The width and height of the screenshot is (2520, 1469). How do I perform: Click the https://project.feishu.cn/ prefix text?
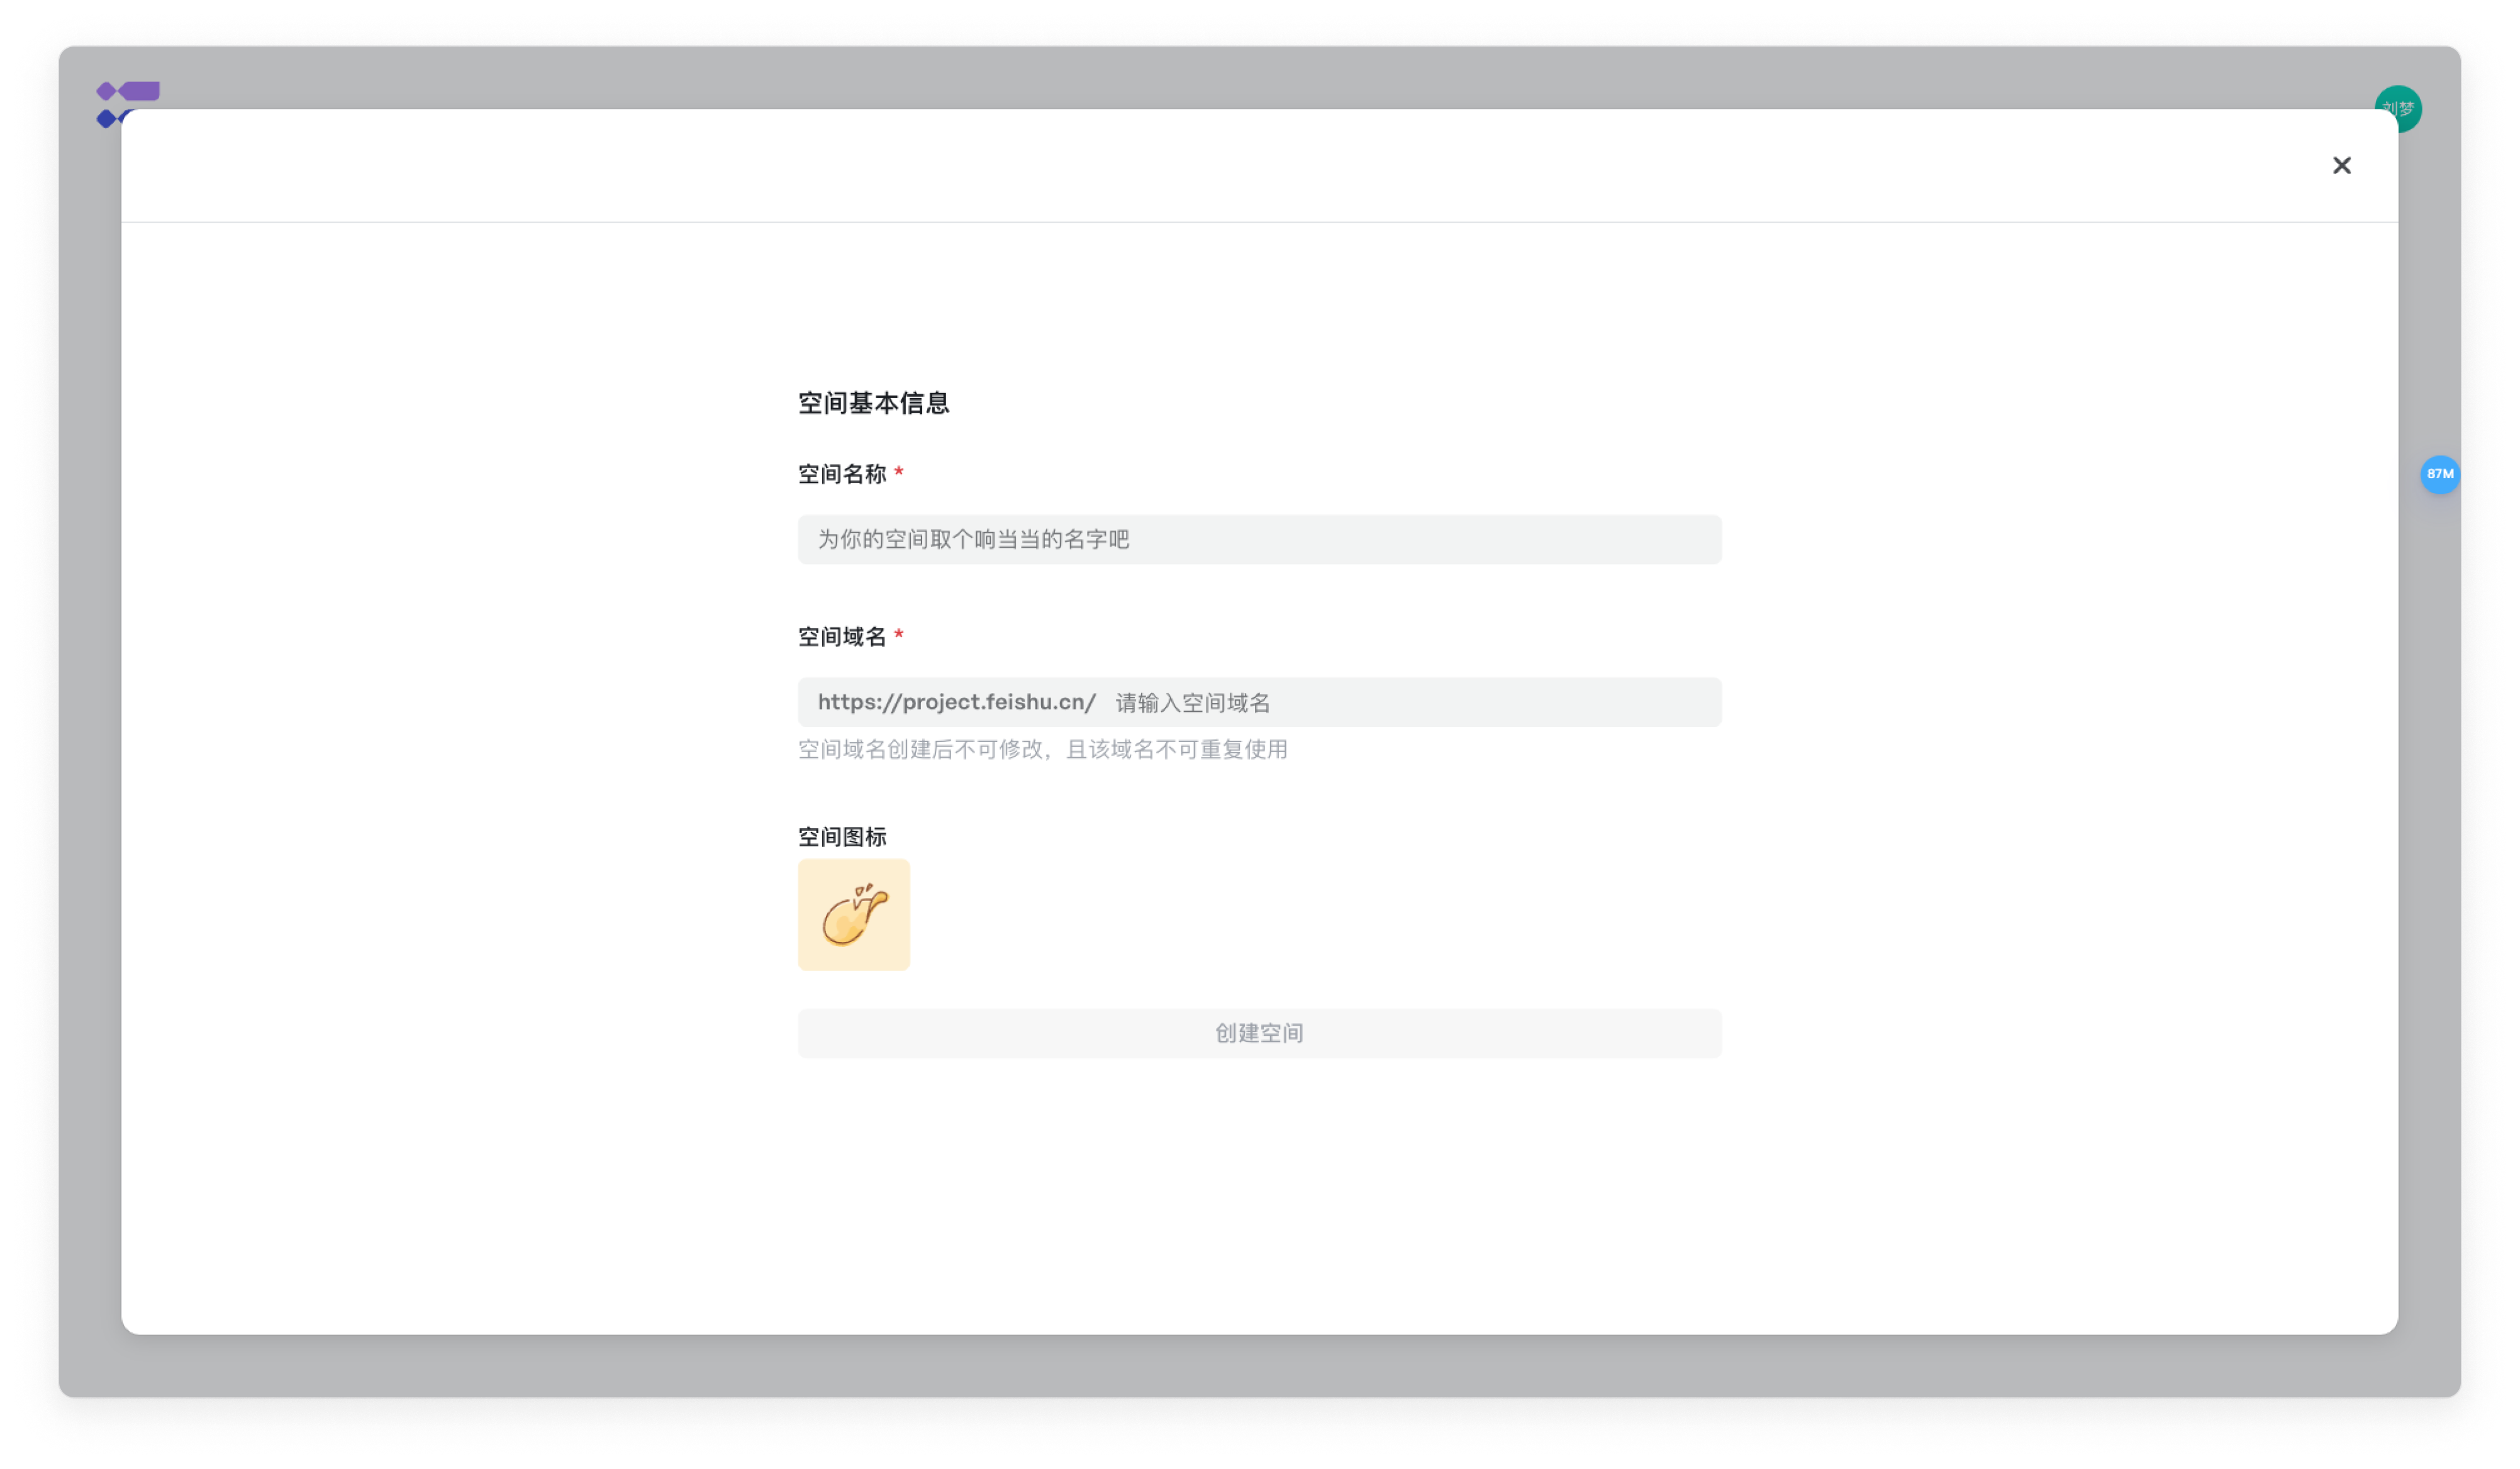tap(956, 702)
